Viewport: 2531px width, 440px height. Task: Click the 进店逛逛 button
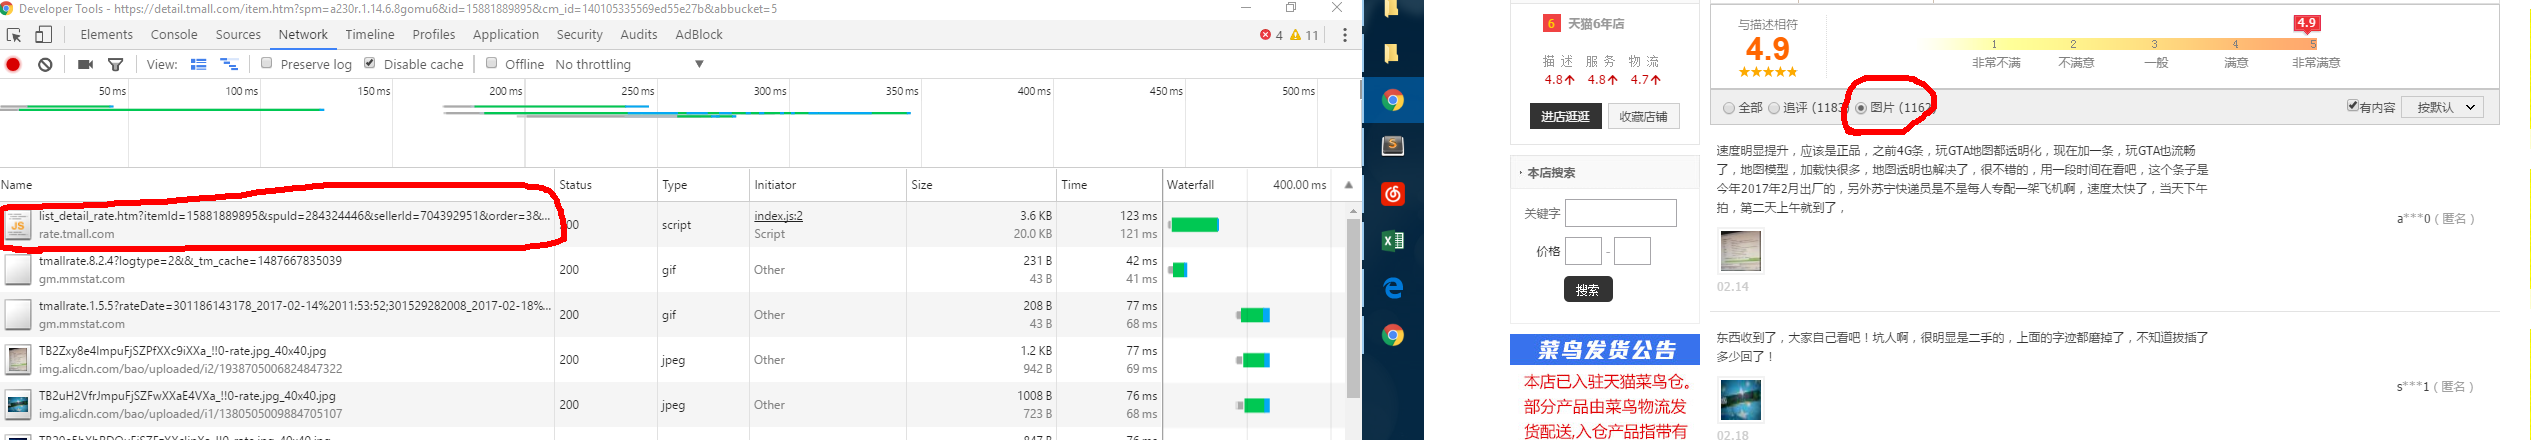(1565, 116)
